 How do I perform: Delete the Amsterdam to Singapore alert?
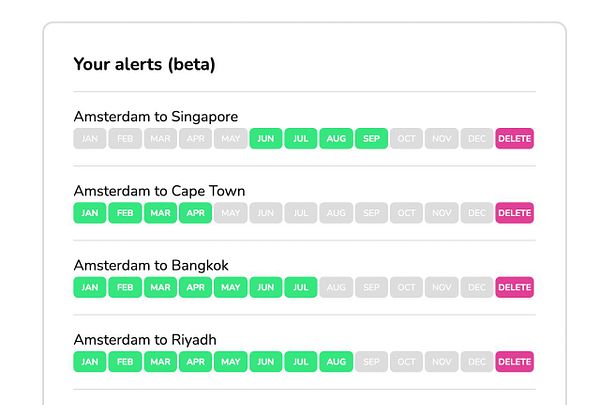click(x=514, y=139)
